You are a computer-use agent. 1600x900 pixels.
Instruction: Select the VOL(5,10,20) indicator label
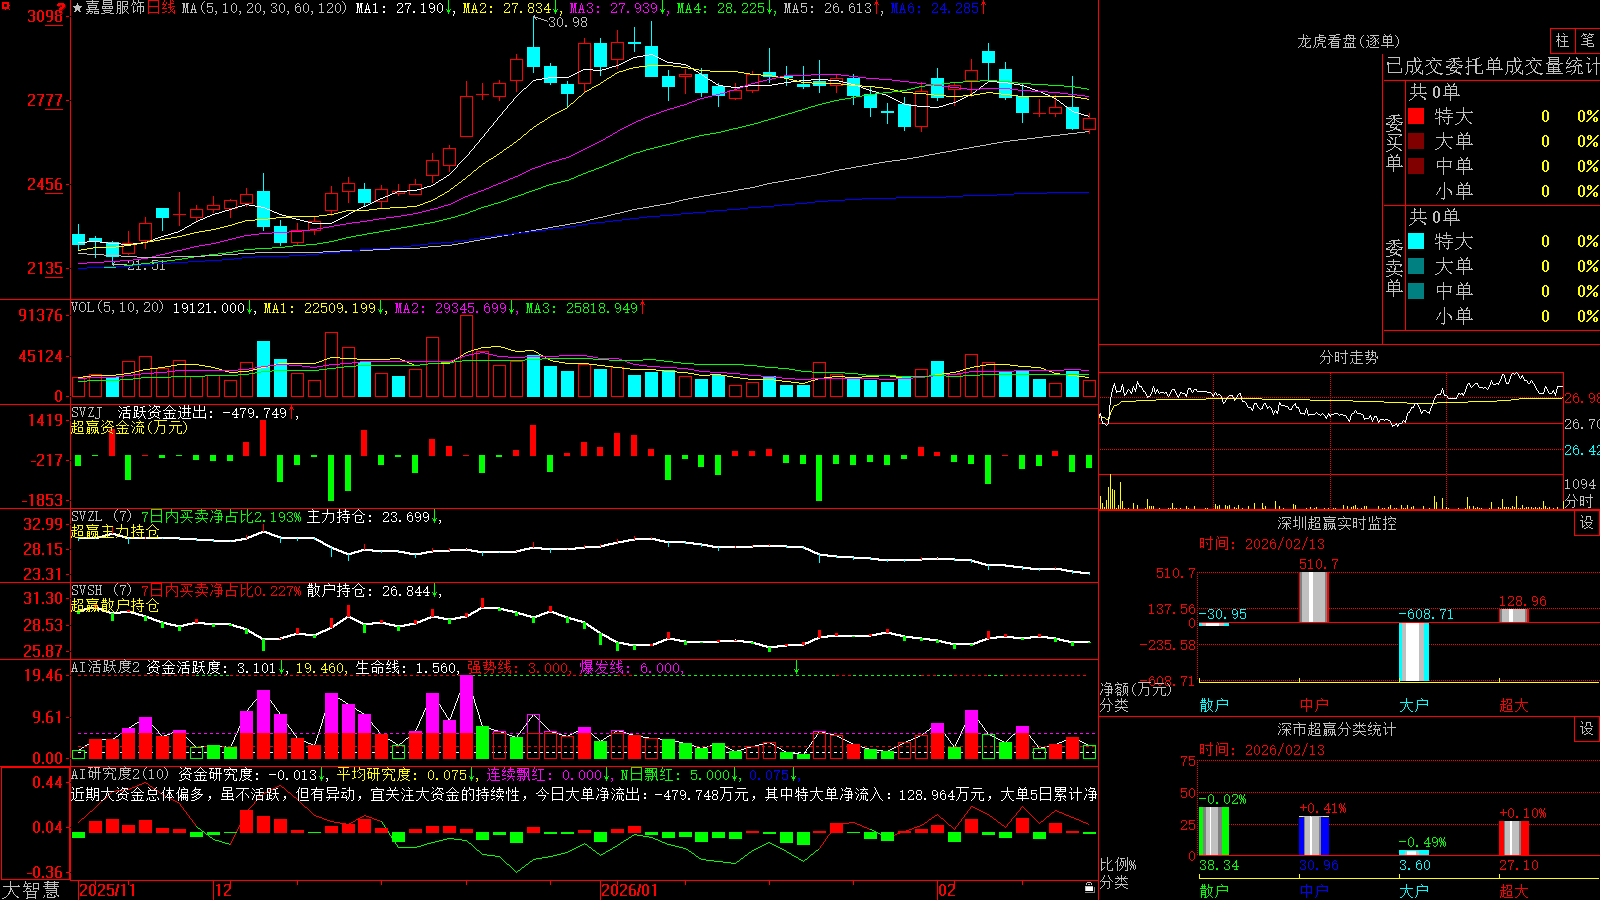click(117, 308)
